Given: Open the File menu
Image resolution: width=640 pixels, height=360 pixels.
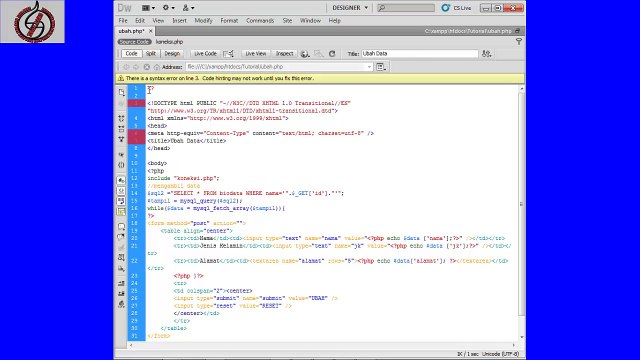Looking at the screenshot, I should [123, 20].
